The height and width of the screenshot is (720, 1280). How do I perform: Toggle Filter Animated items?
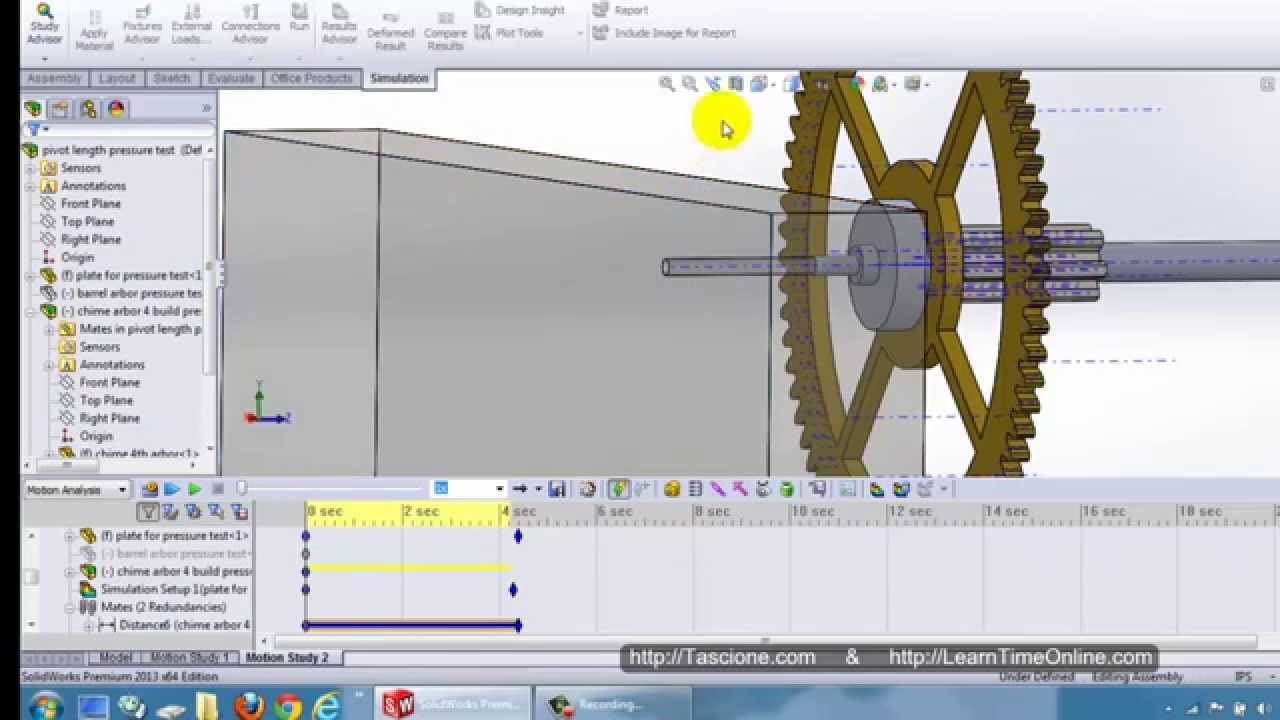coord(170,512)
